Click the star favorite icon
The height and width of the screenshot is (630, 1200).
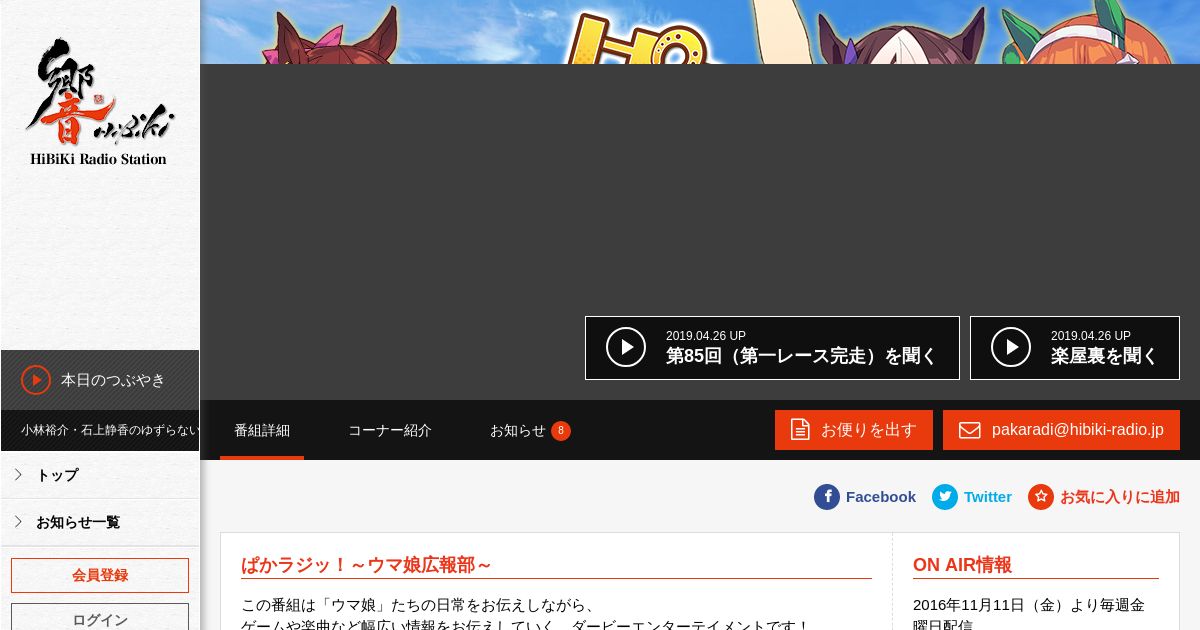(x=1041, y=497)
